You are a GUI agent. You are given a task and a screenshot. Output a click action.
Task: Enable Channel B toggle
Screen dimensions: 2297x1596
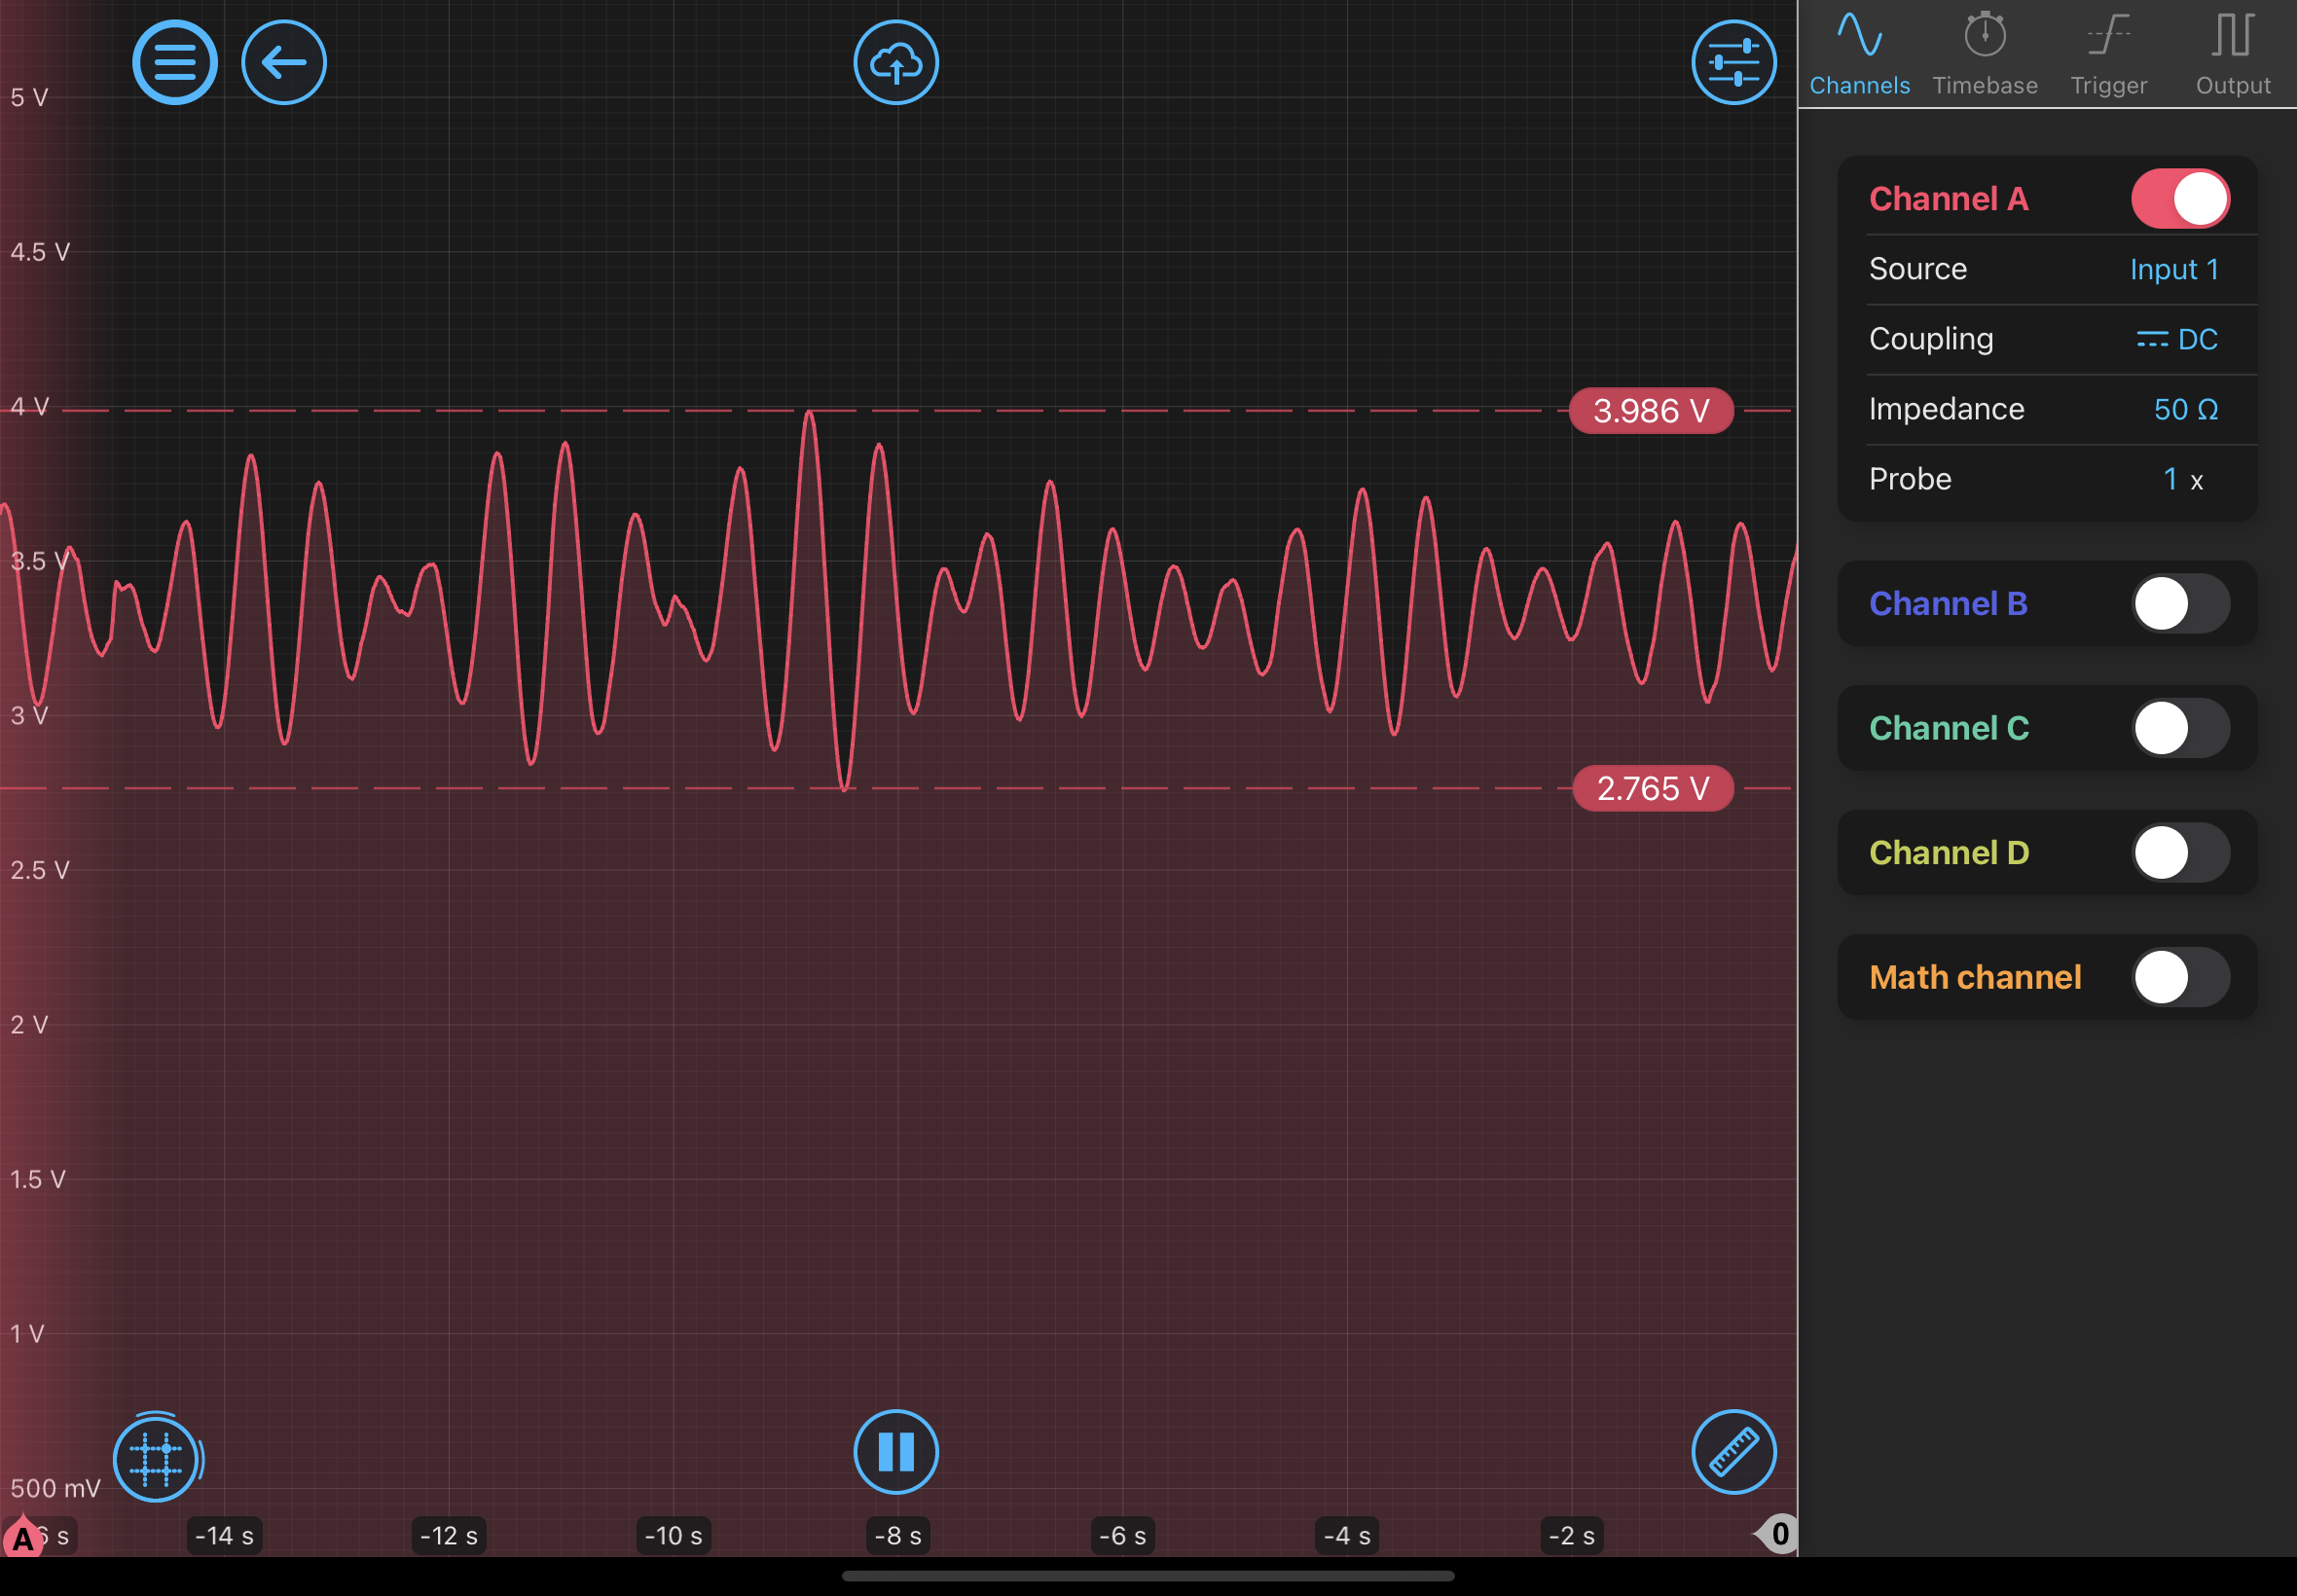[x=2180, y=604]
